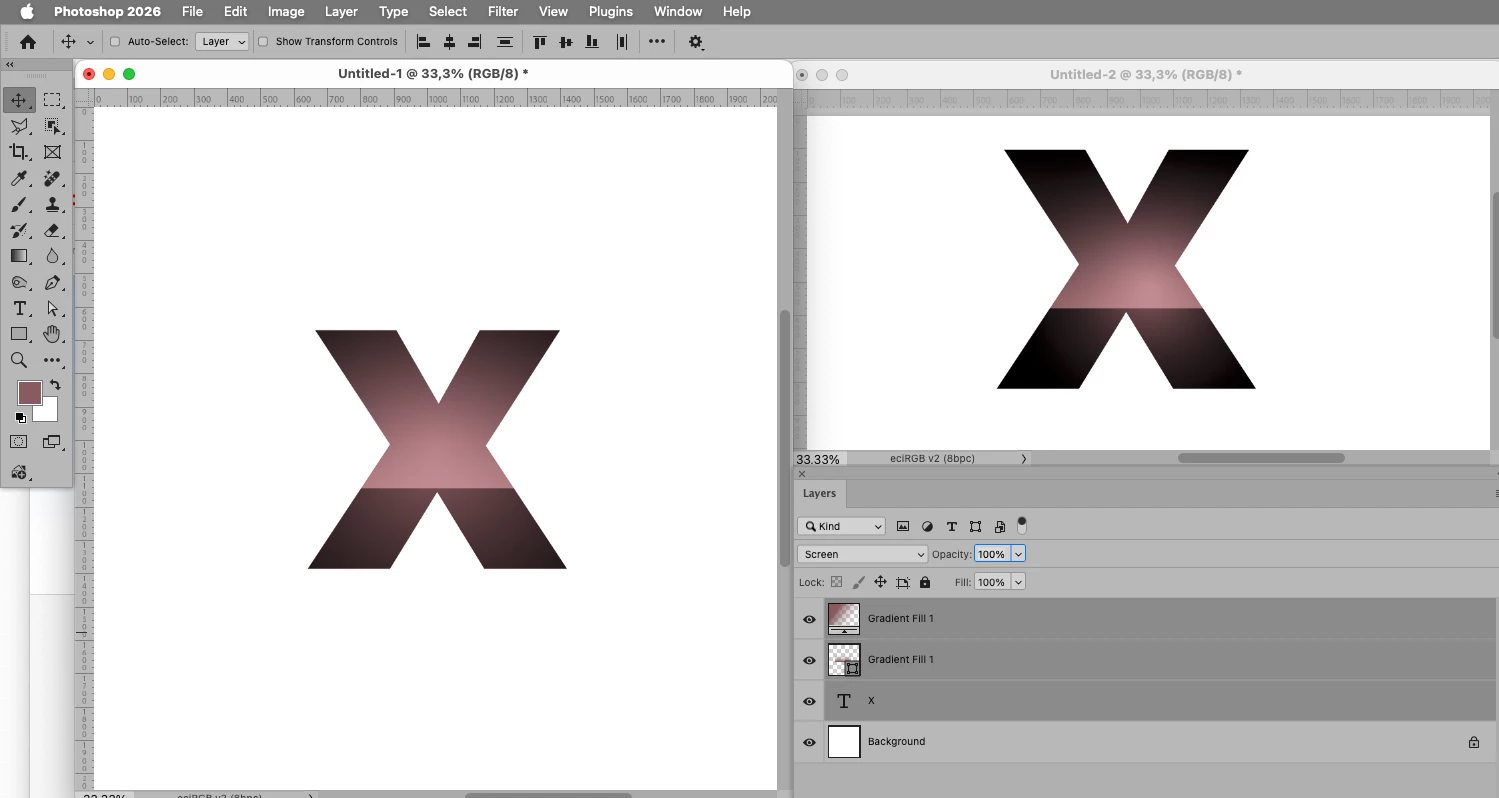Toggle lock transparent pixels
1499x798 pixels.
837,582
